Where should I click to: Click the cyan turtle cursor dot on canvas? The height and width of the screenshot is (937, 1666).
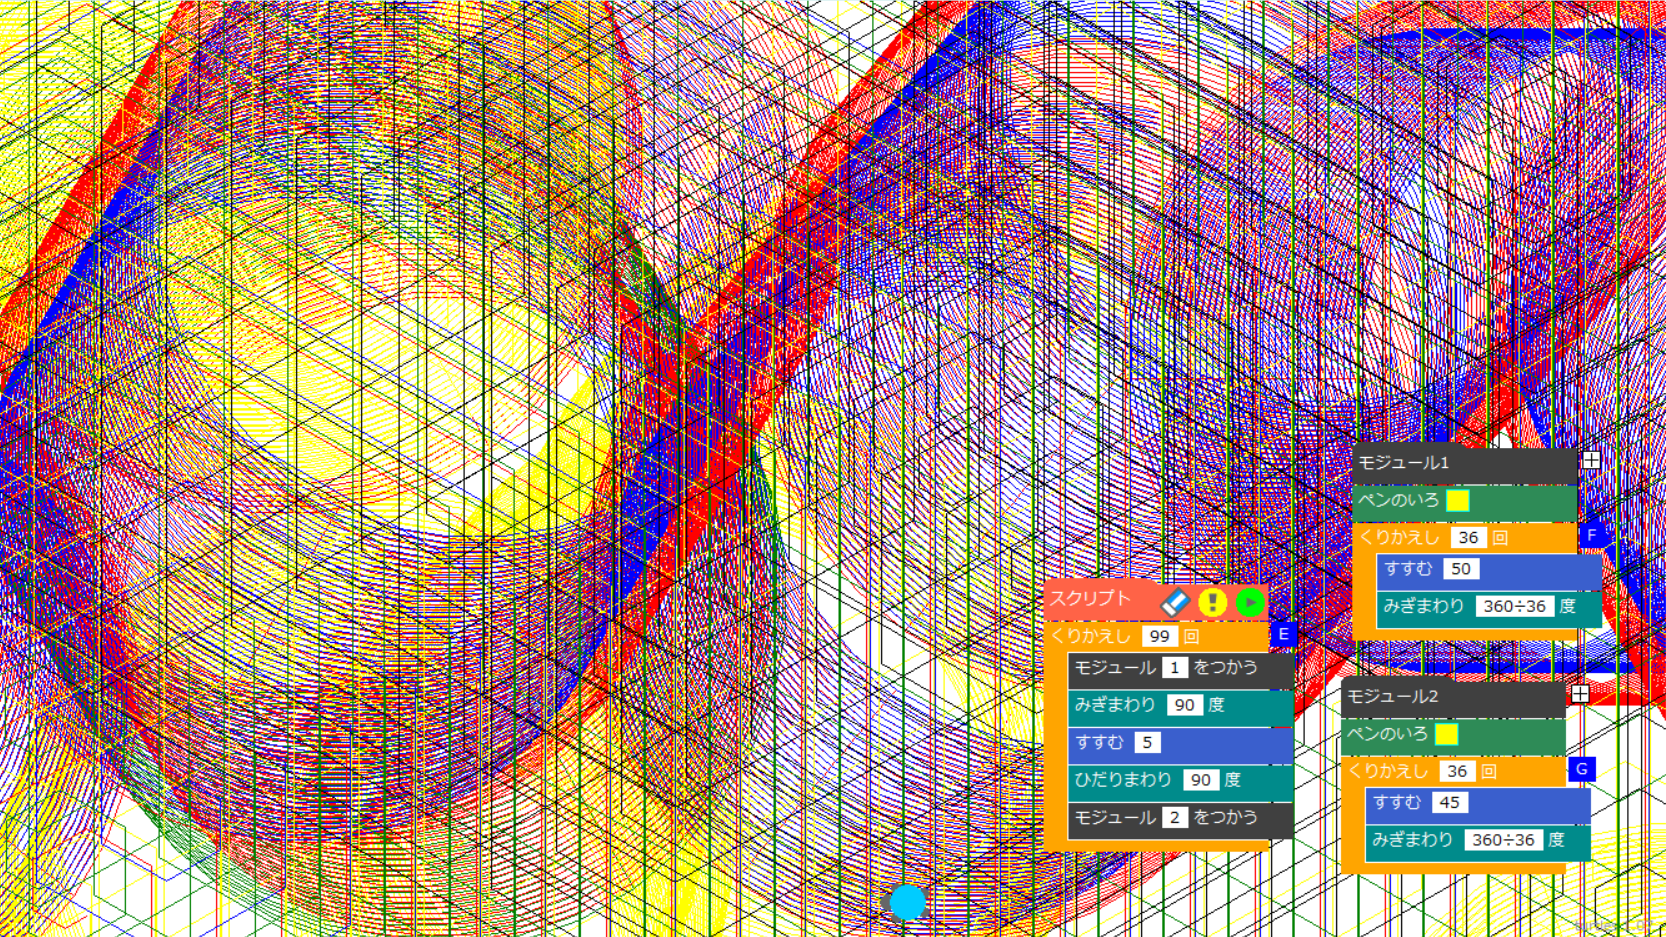907,902
